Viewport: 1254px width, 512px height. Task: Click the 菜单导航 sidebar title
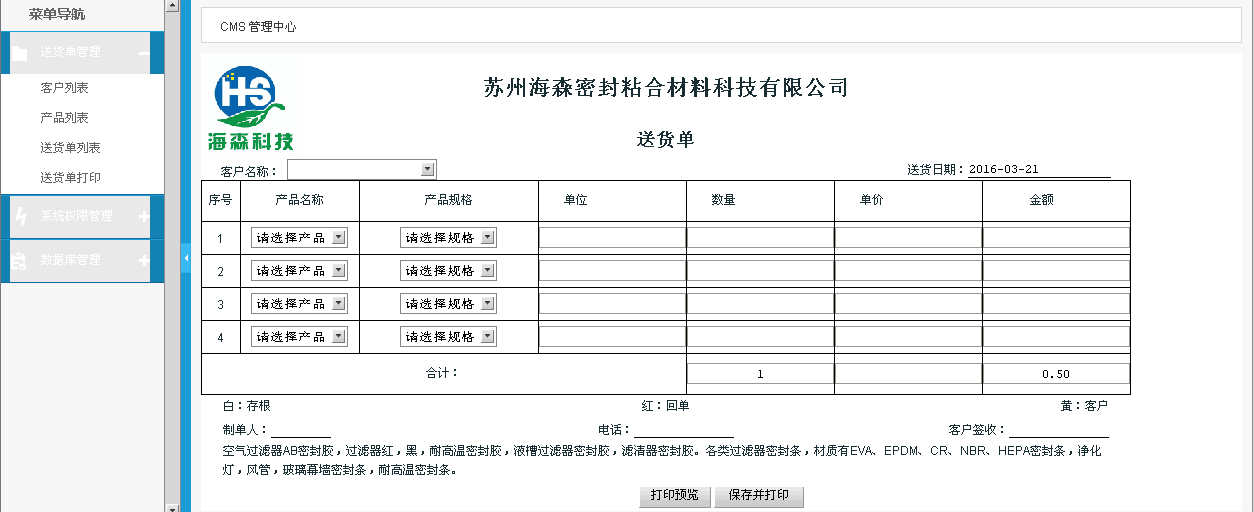click(x=57, y=14)
